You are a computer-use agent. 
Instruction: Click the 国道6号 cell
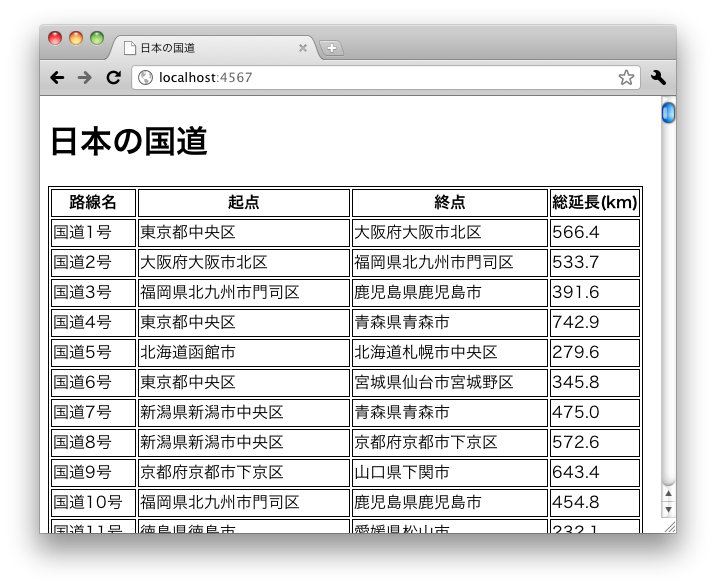pos(93,383)
